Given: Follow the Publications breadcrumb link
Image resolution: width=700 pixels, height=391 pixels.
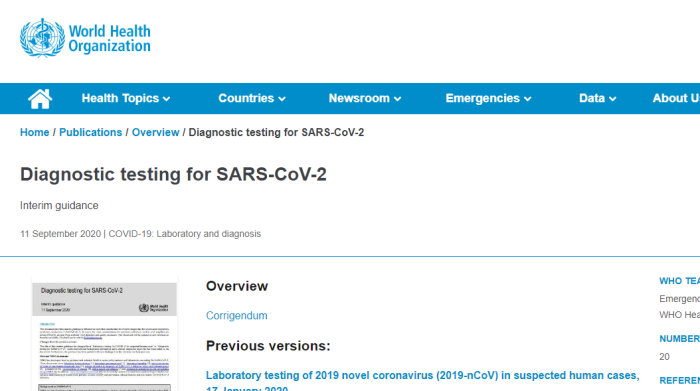Looking at the screenshot, I should (x=91, y=133).
